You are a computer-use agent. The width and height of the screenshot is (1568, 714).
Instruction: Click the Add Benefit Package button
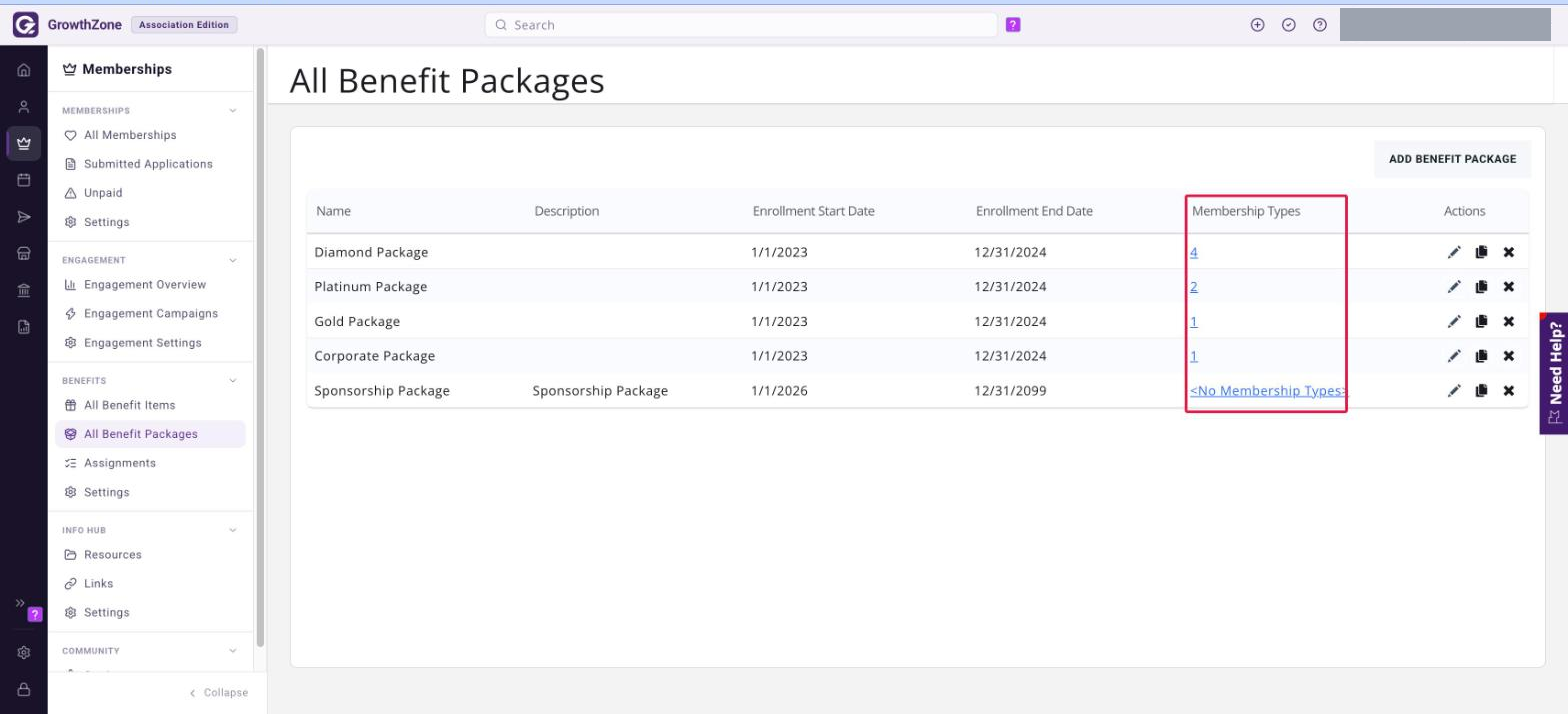pos(1452,159)
